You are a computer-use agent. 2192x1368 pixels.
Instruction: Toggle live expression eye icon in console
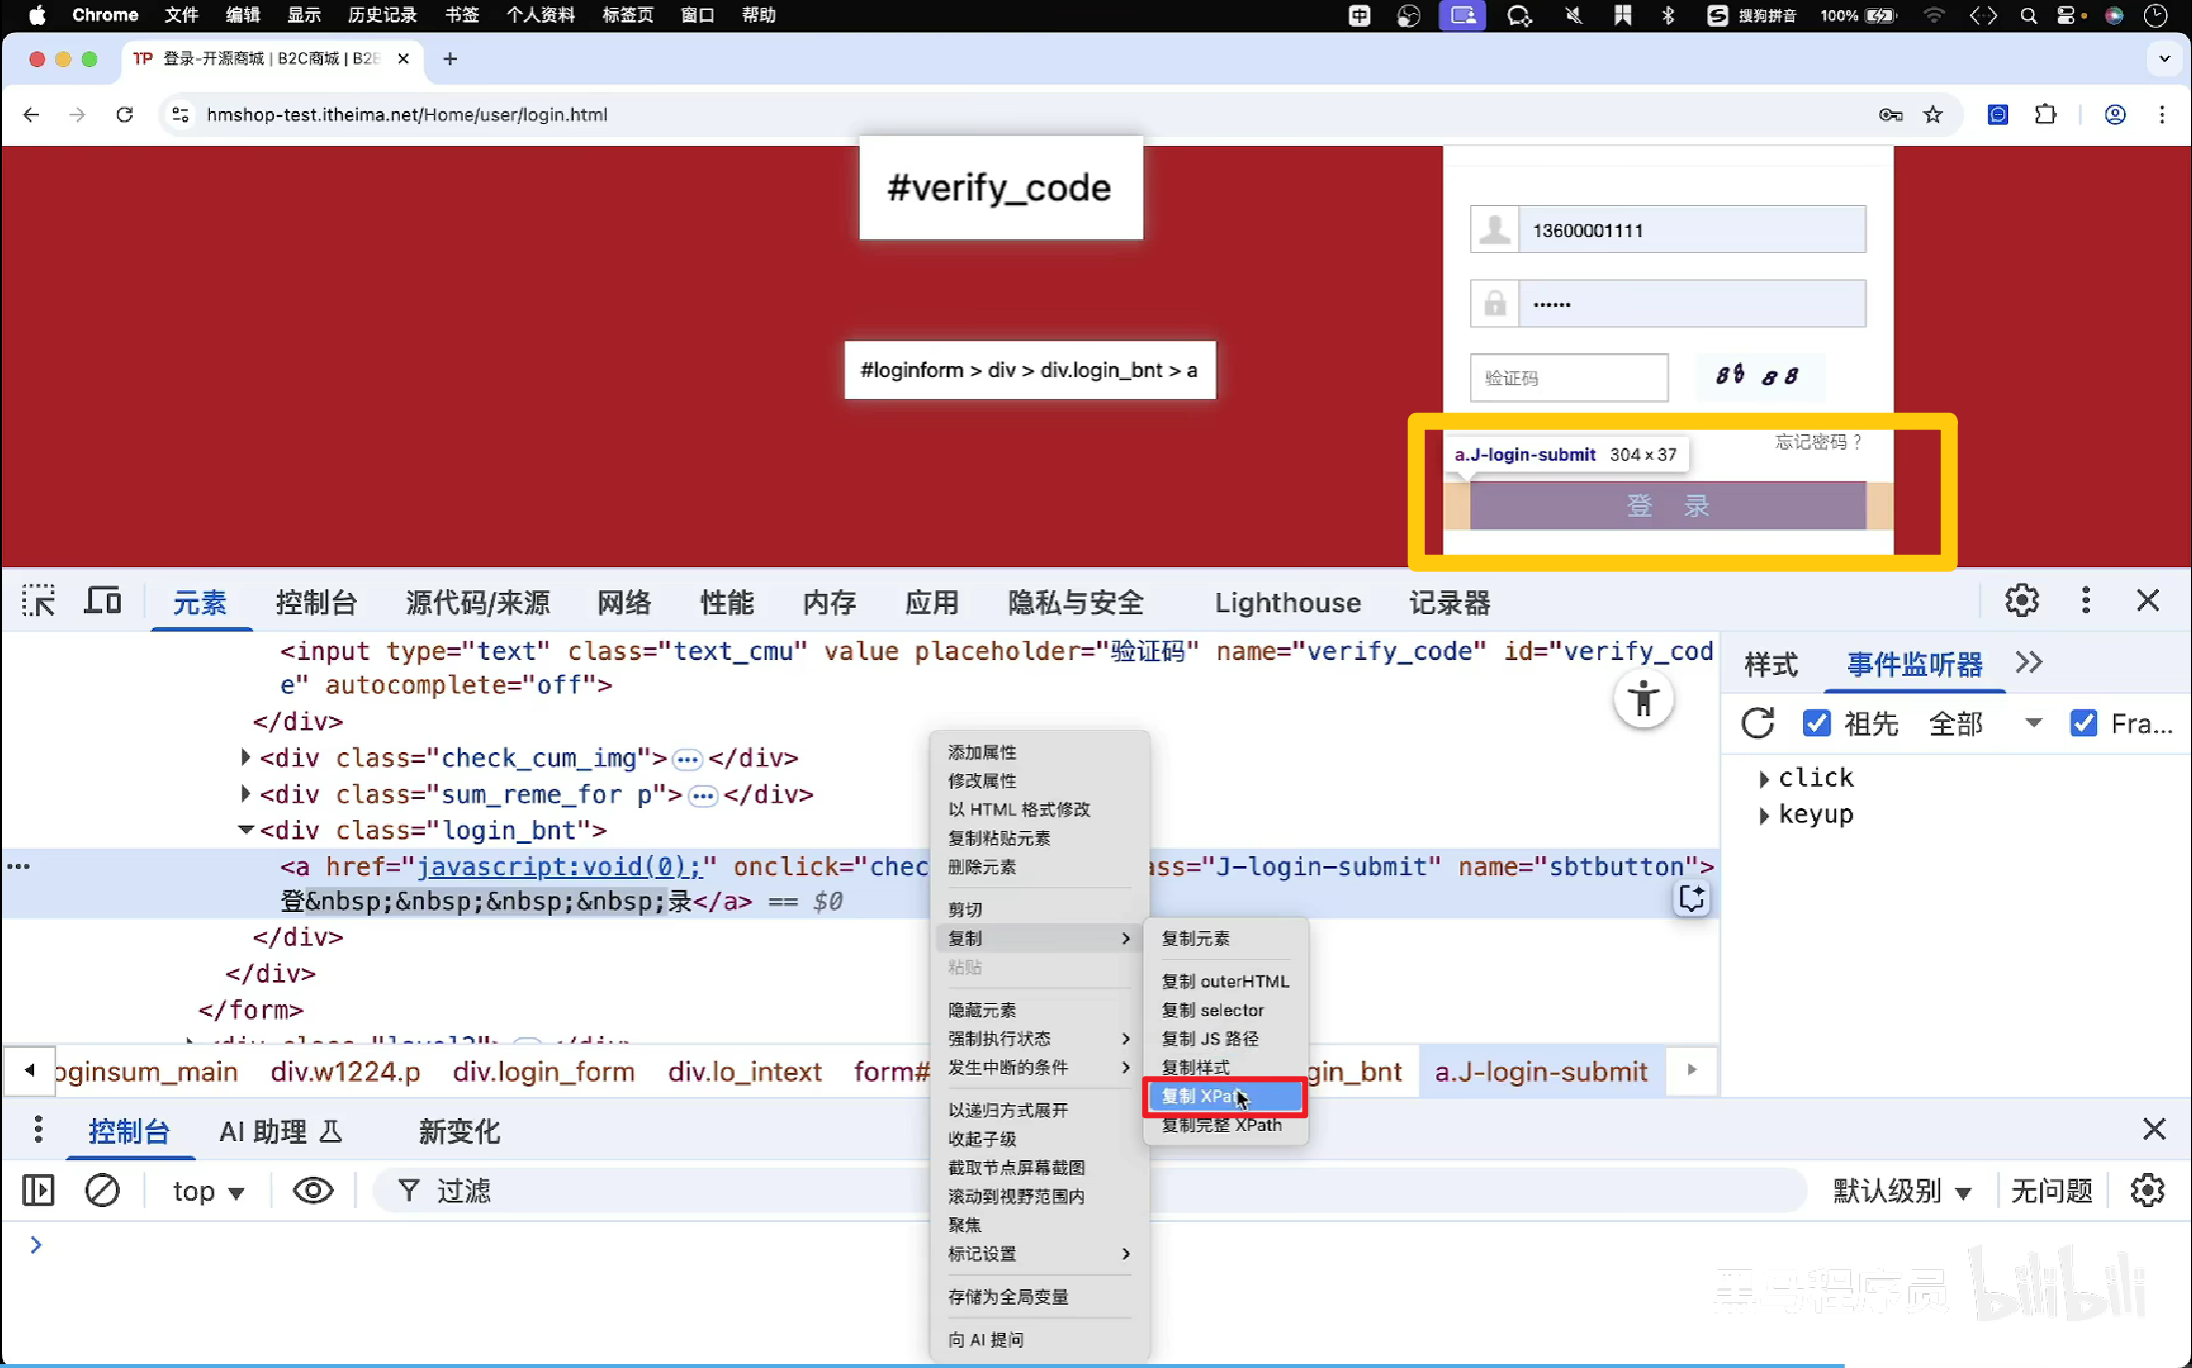pos(313,1190)
